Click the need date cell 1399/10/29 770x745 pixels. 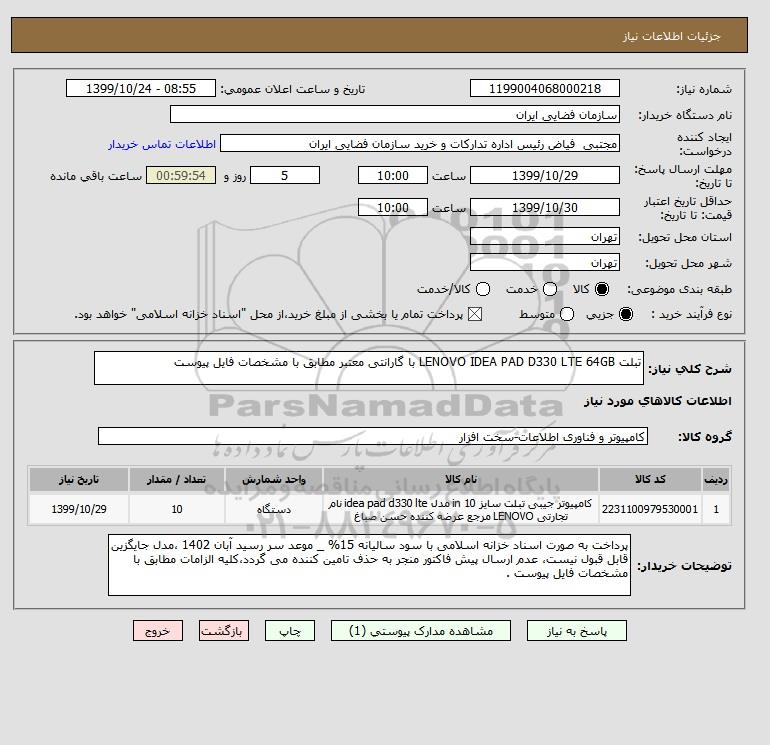coord(79,509)
